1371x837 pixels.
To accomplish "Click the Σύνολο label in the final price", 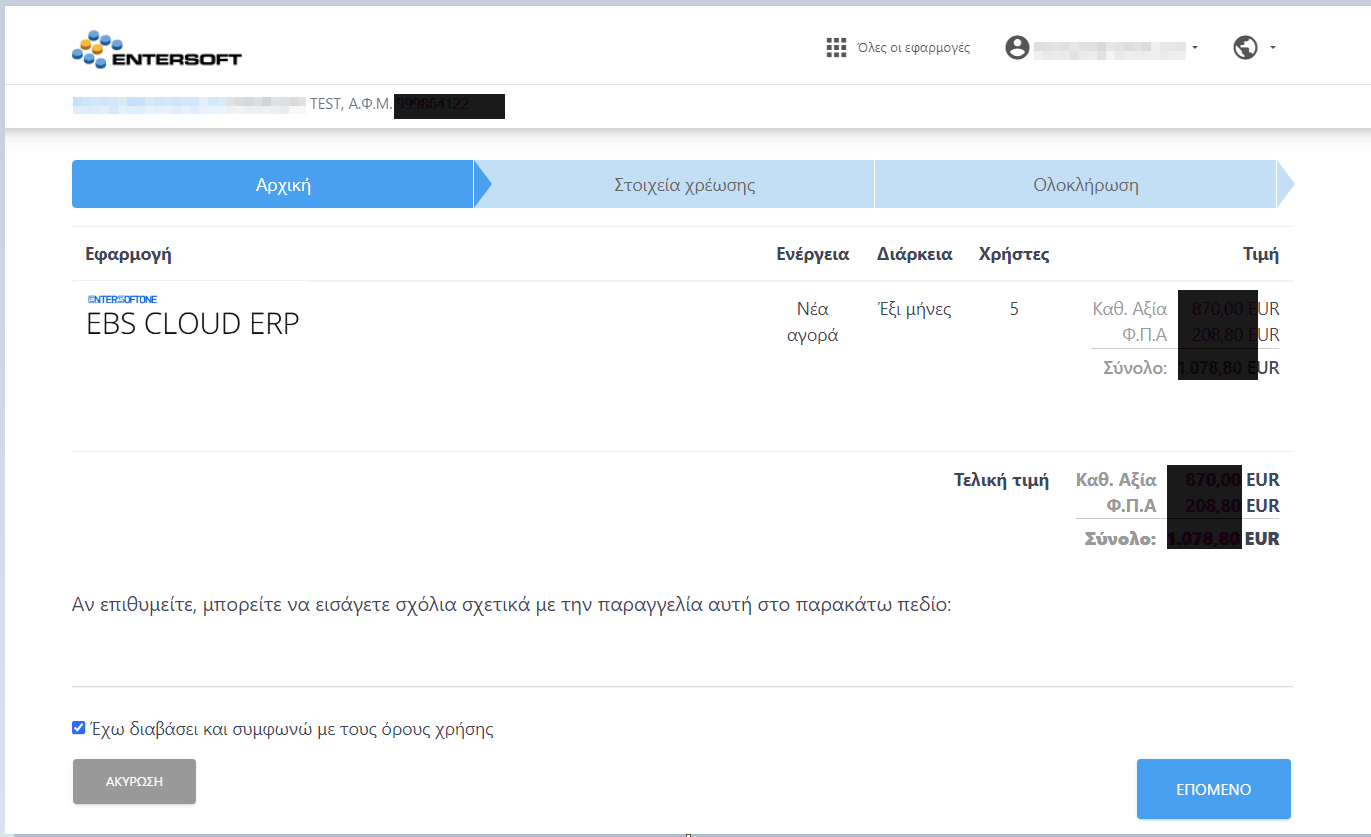I will click(1121, 540).
